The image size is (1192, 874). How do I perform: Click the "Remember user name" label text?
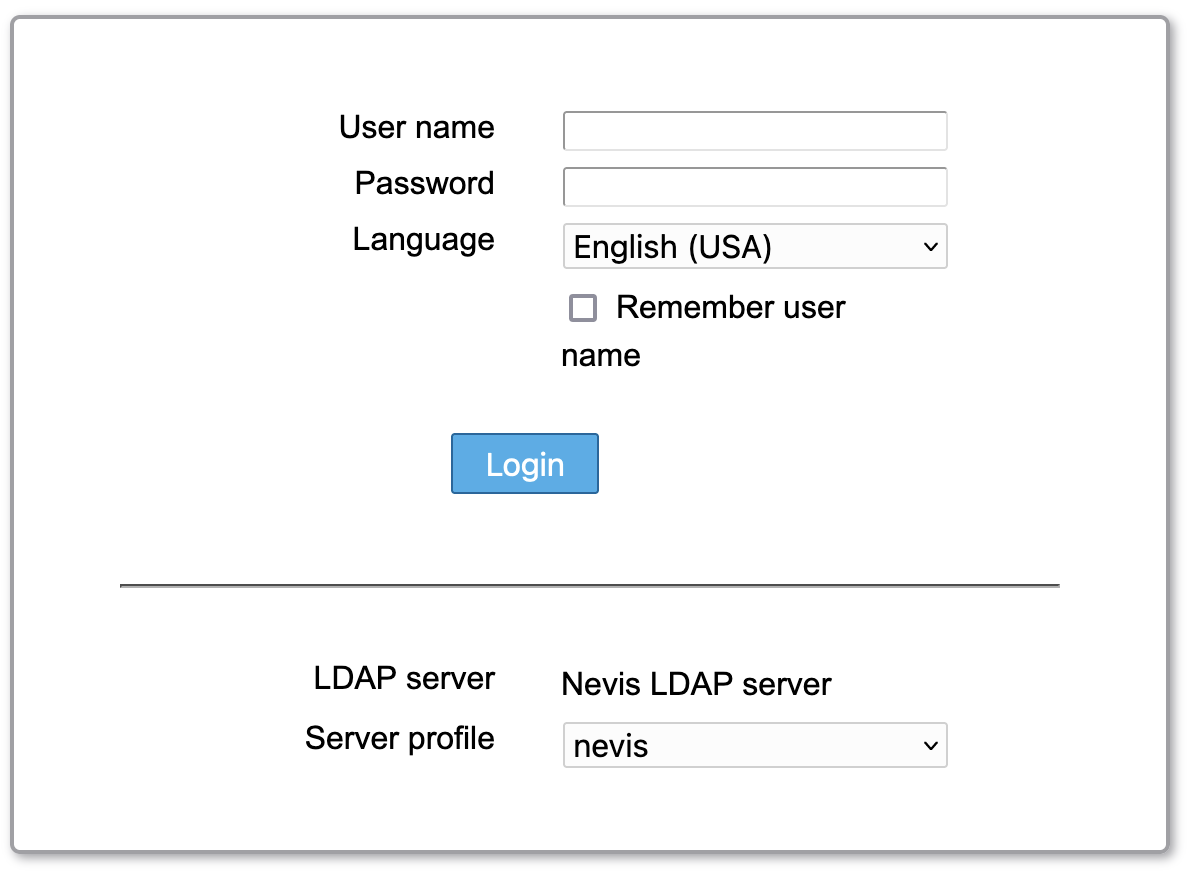tap(730, 308)
